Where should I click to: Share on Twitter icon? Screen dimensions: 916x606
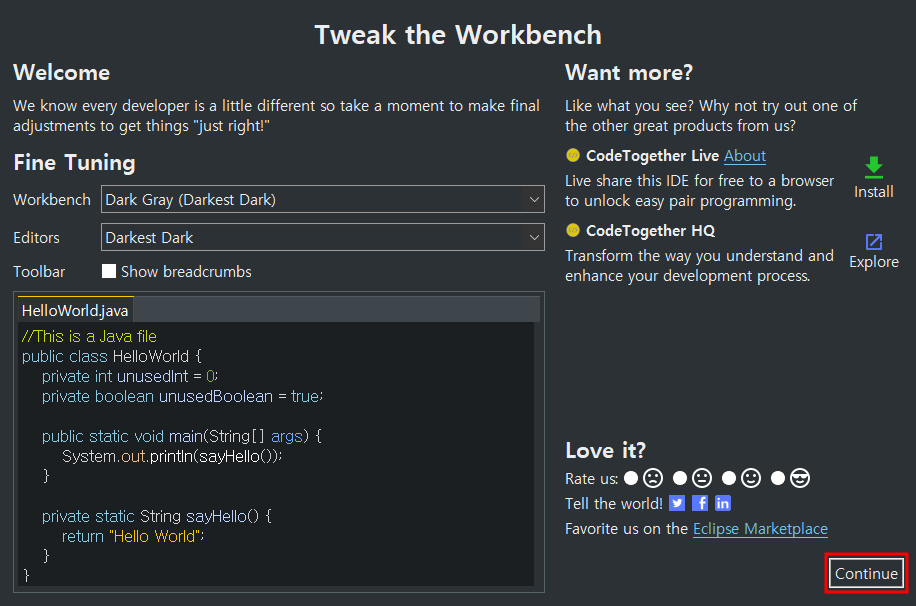[x=676, y=503]
